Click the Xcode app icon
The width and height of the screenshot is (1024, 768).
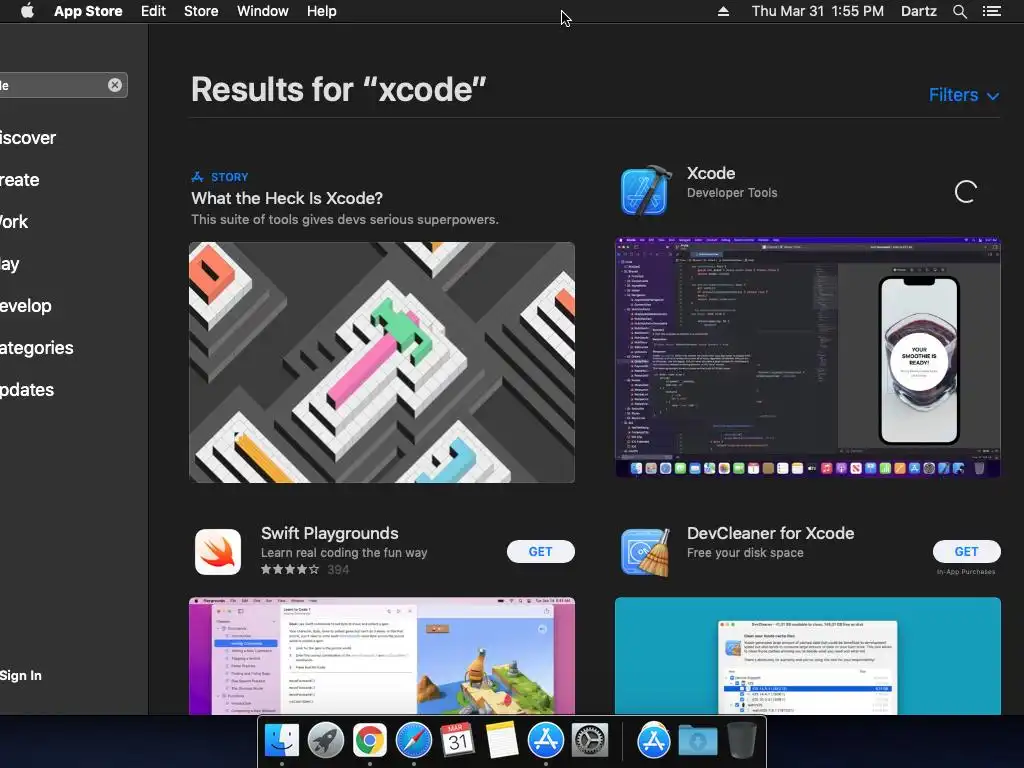click(x=645, y=191)
